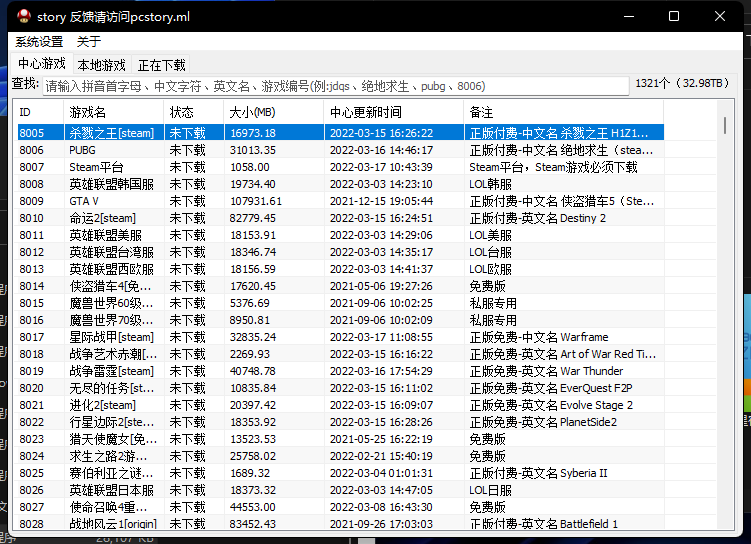This screenshot has height=544, width=751.
Task: Sort by the ID column header
Action: [x=40, y=113]
